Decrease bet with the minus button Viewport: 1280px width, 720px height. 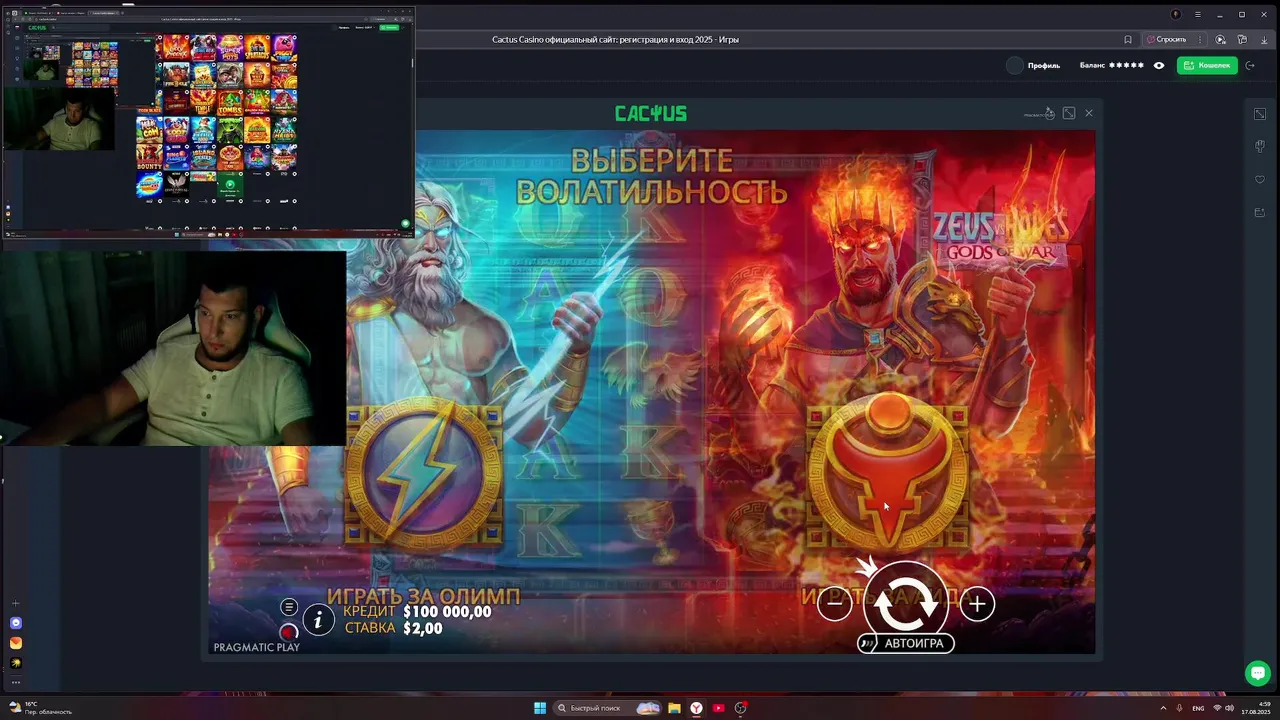click(x=835, y=603)
